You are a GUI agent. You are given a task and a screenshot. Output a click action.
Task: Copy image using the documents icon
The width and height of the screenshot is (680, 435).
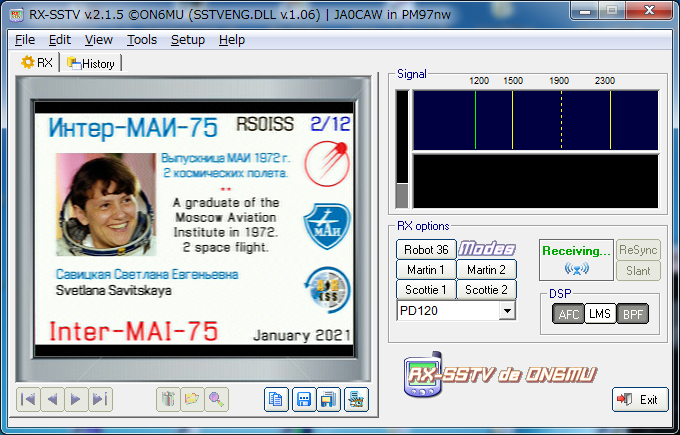click(x=276, y=399)
